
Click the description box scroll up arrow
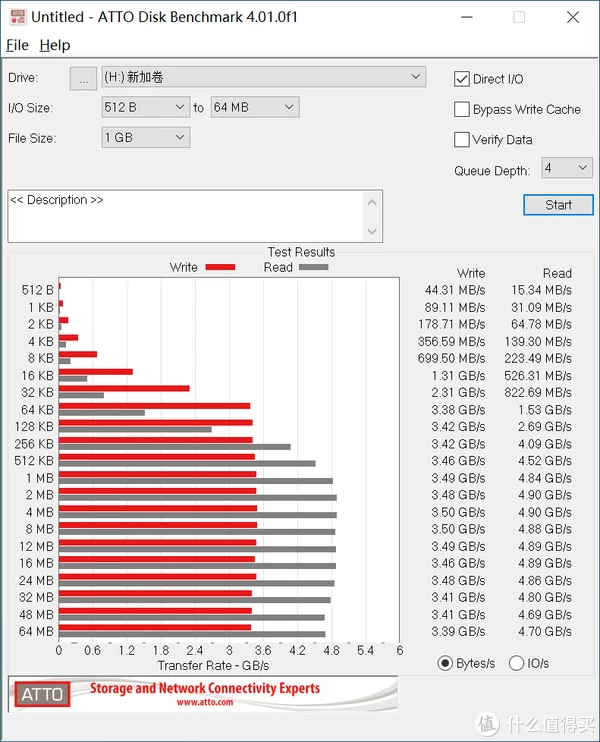(x=372, y=203)
